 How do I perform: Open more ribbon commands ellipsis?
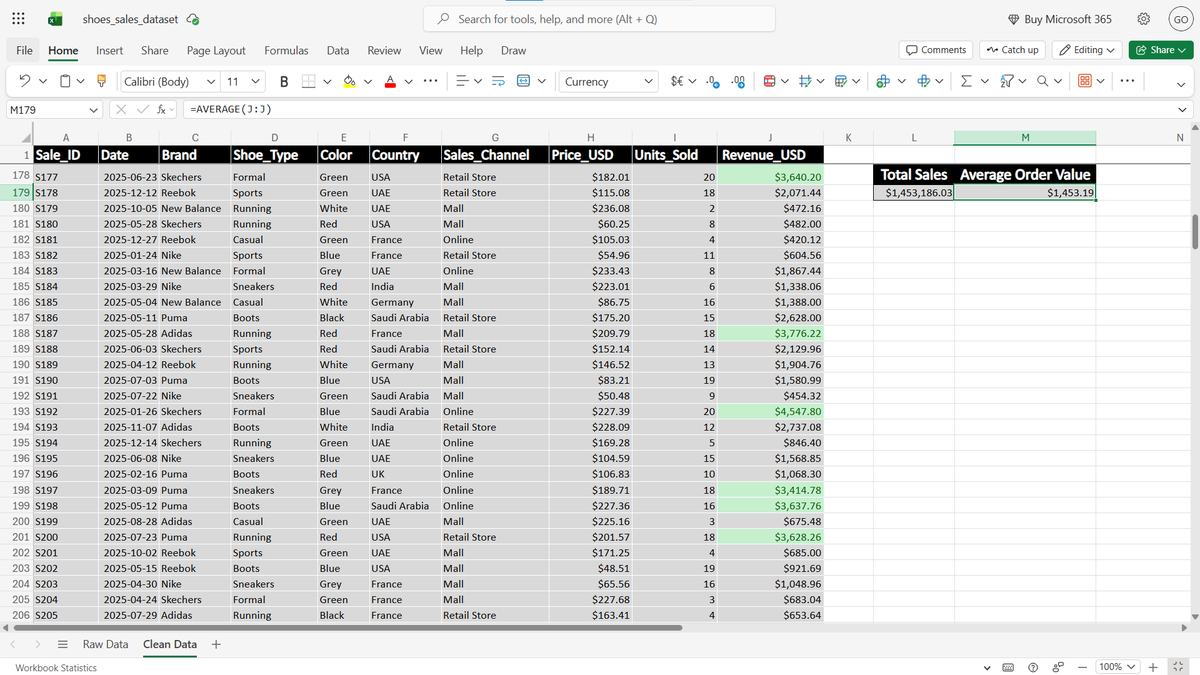tap(1127, 82)
